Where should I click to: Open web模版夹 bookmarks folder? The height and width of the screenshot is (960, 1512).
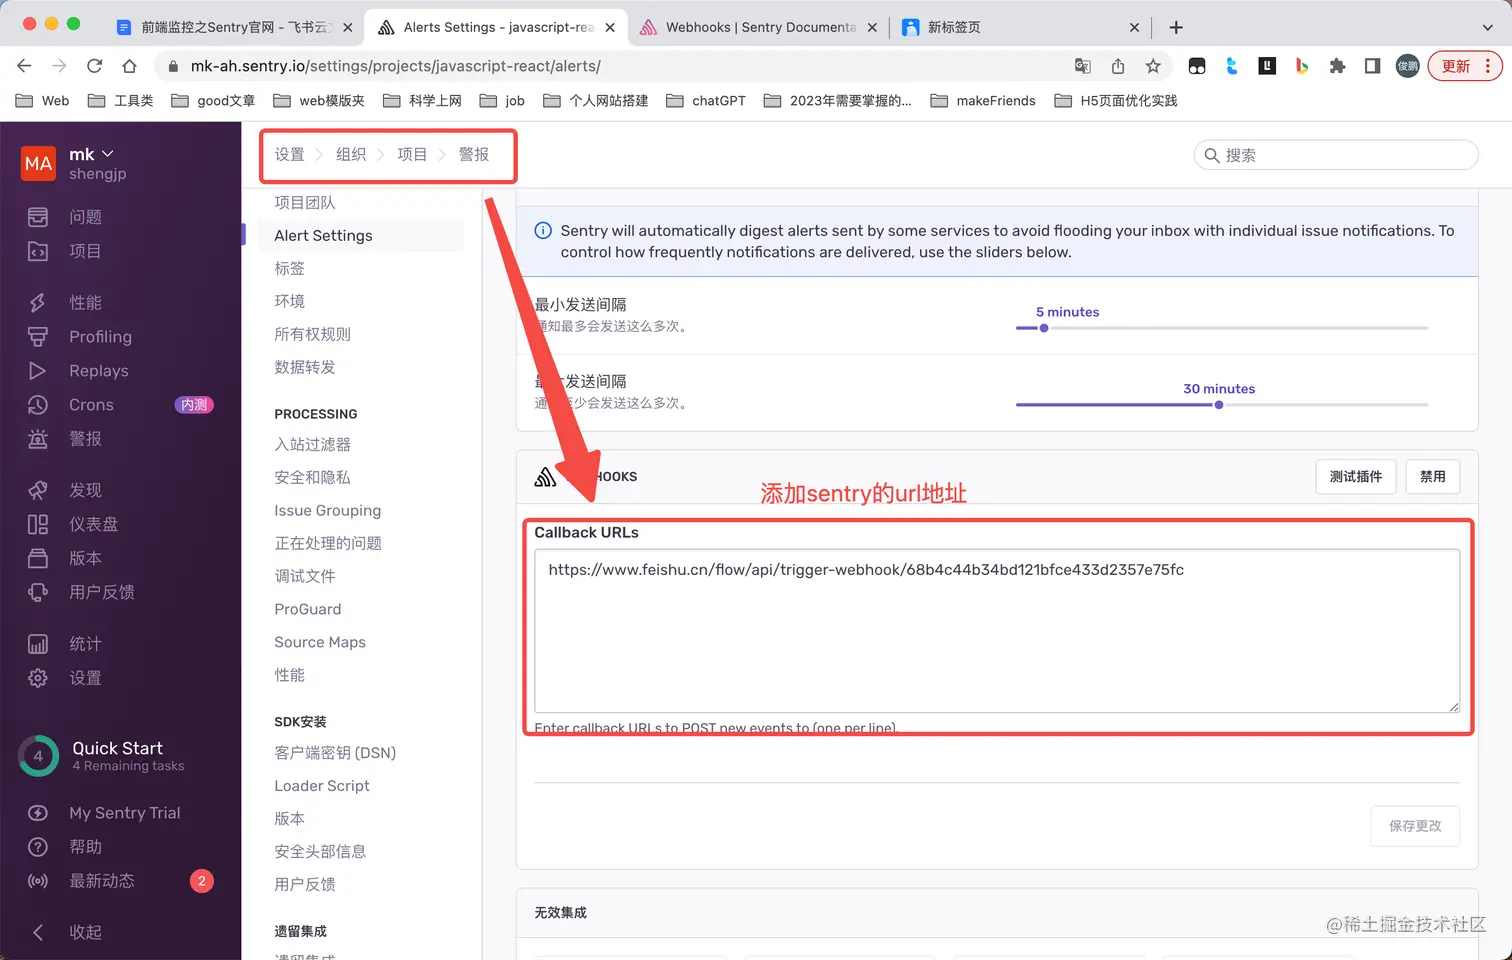[319, 100]
